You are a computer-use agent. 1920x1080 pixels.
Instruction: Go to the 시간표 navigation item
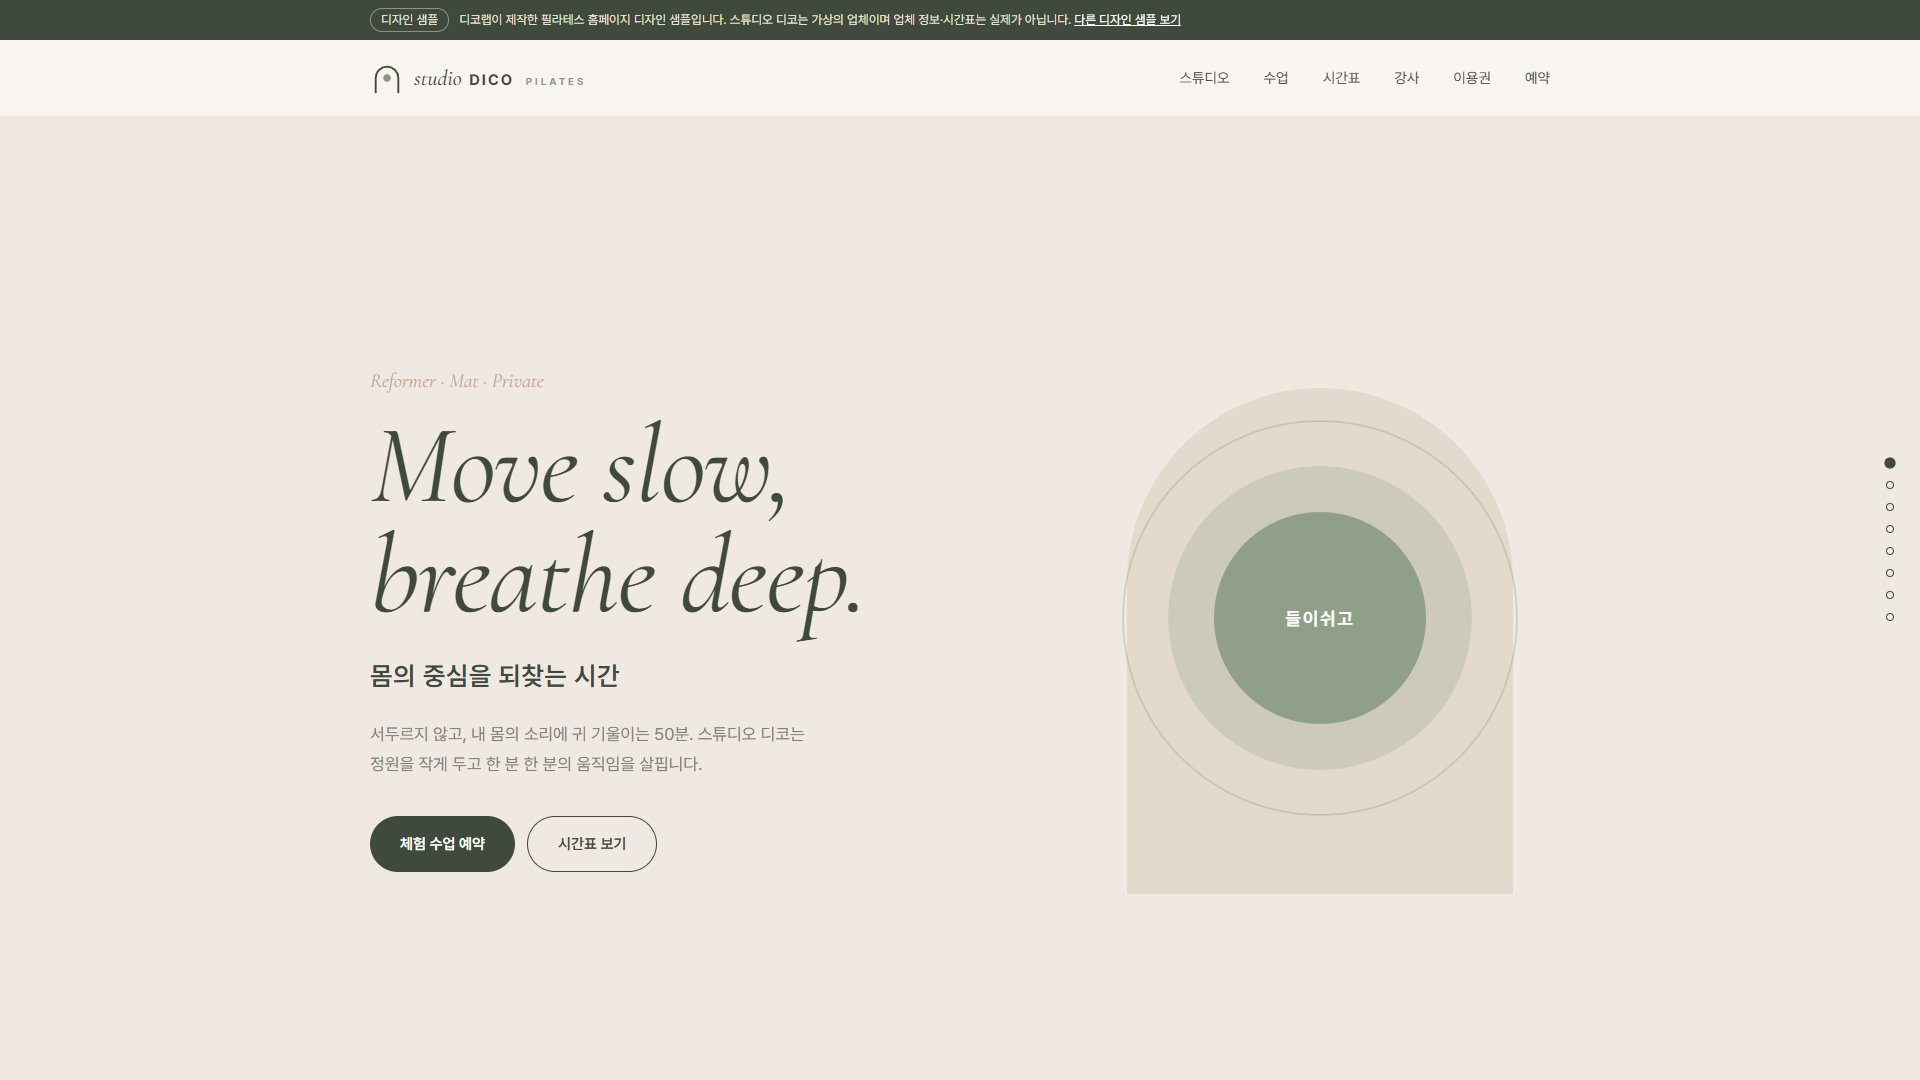pyautogui.click(x=1341, y=78)
